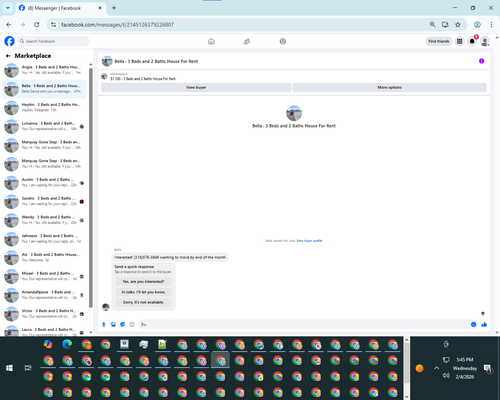This screenshot has width=500, height=400.
Task: View site information icon in address bar
Action: coord(53,25)
